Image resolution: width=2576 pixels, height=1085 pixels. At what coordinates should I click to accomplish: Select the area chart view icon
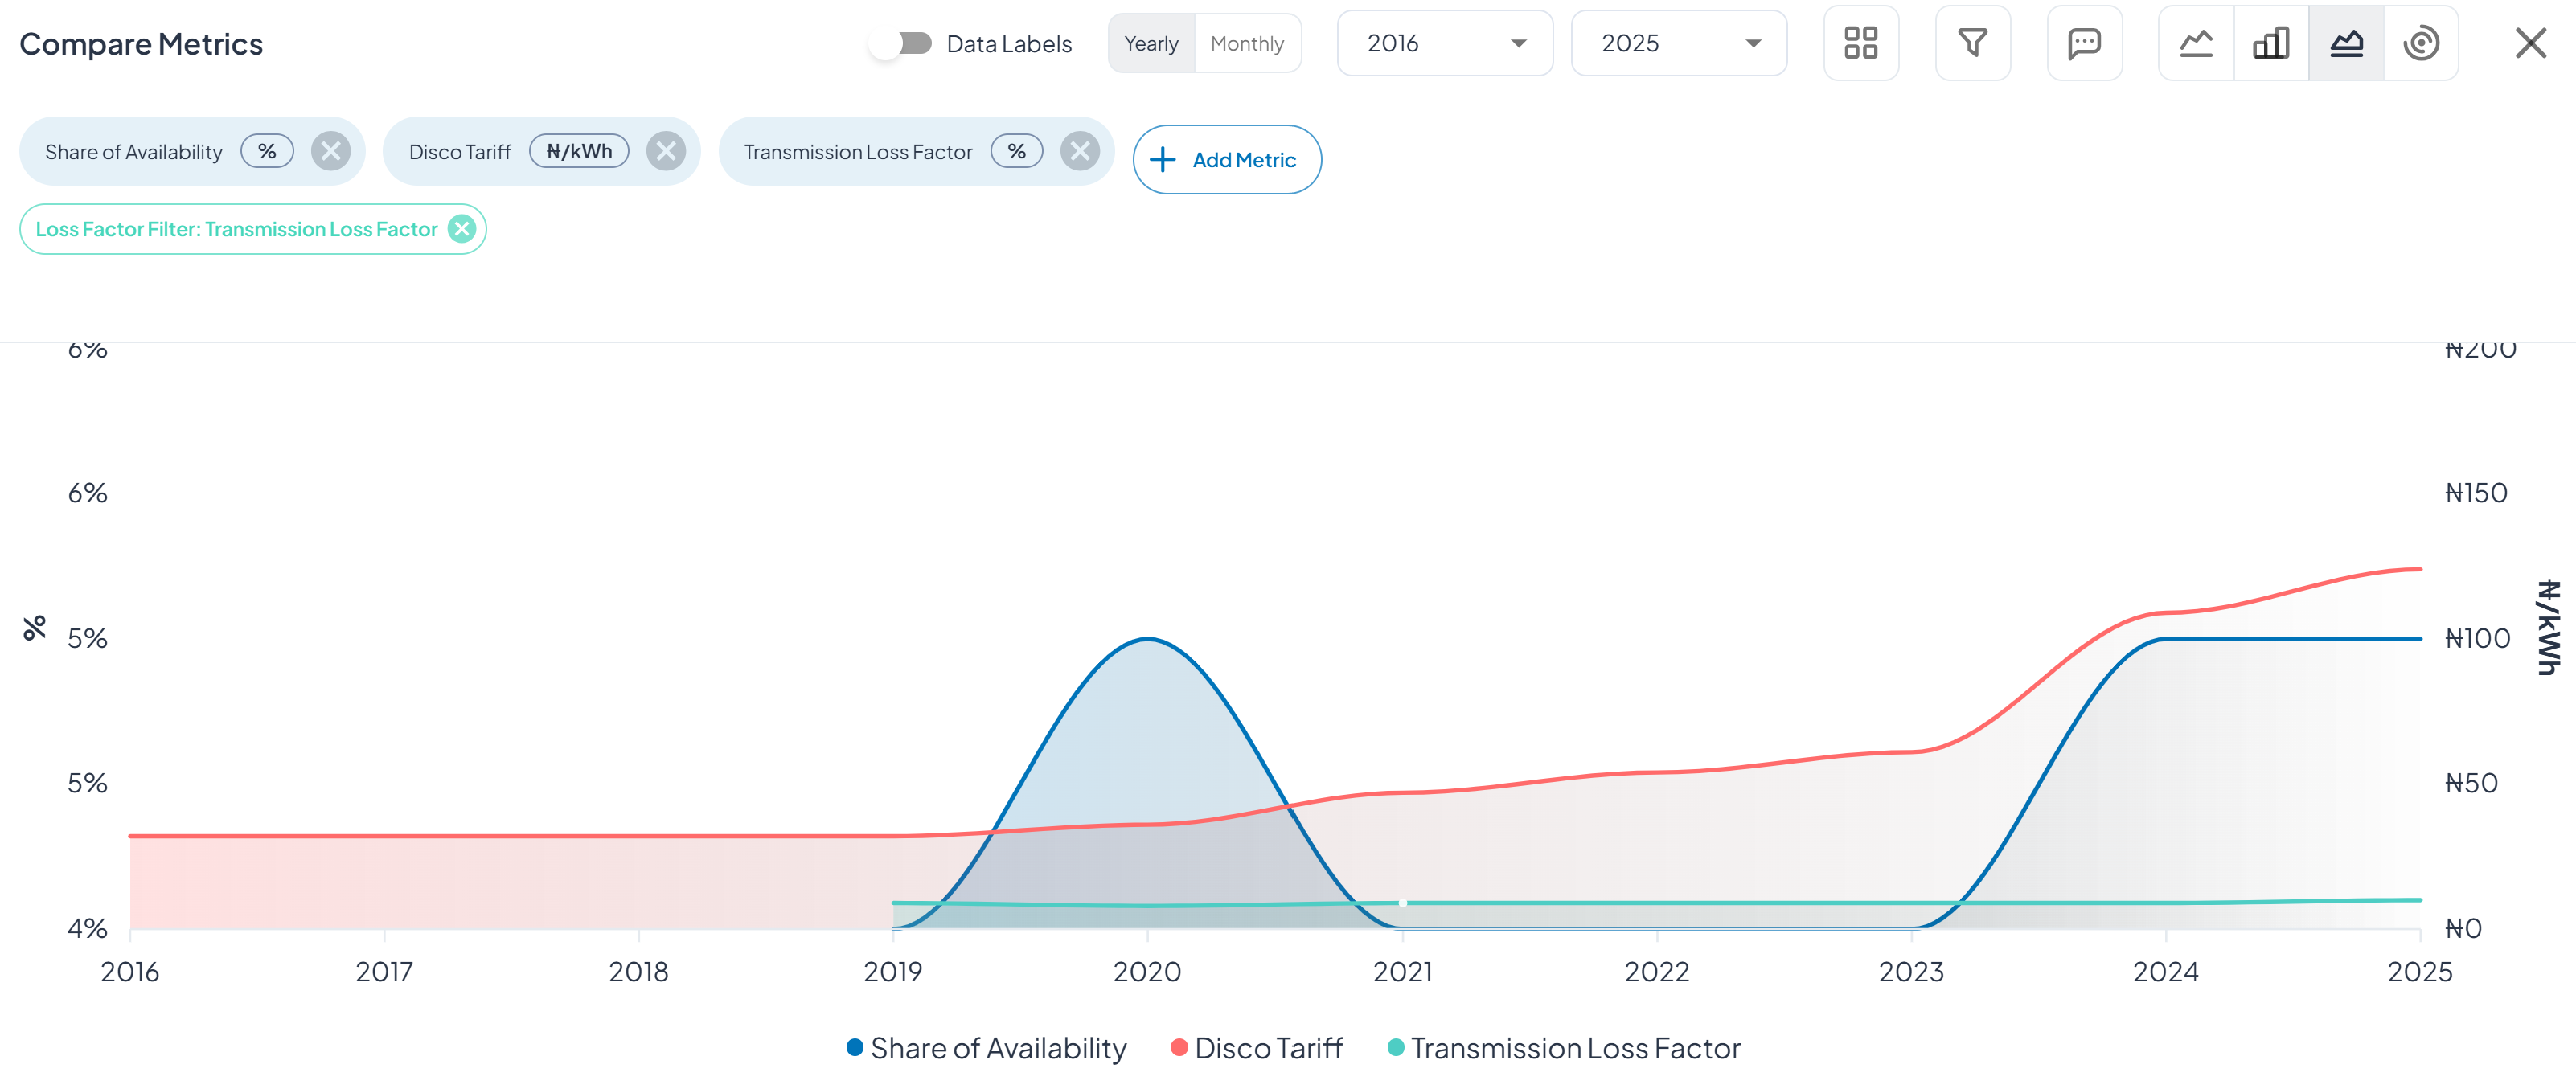2347,43
